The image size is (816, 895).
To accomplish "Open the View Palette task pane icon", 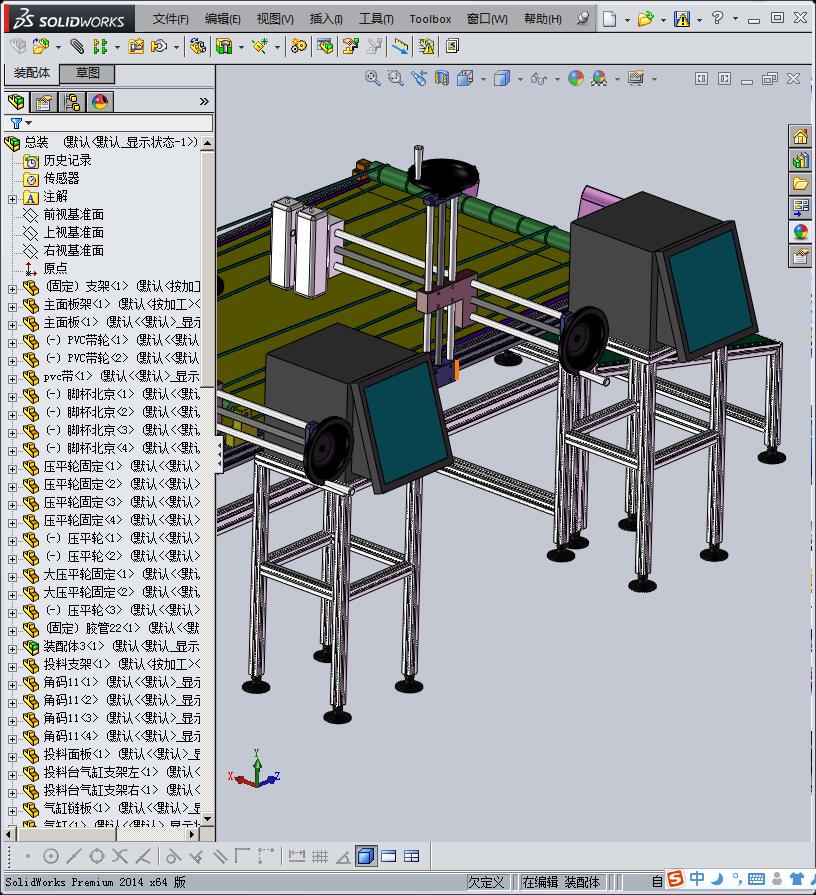I will tap(800, 208).
